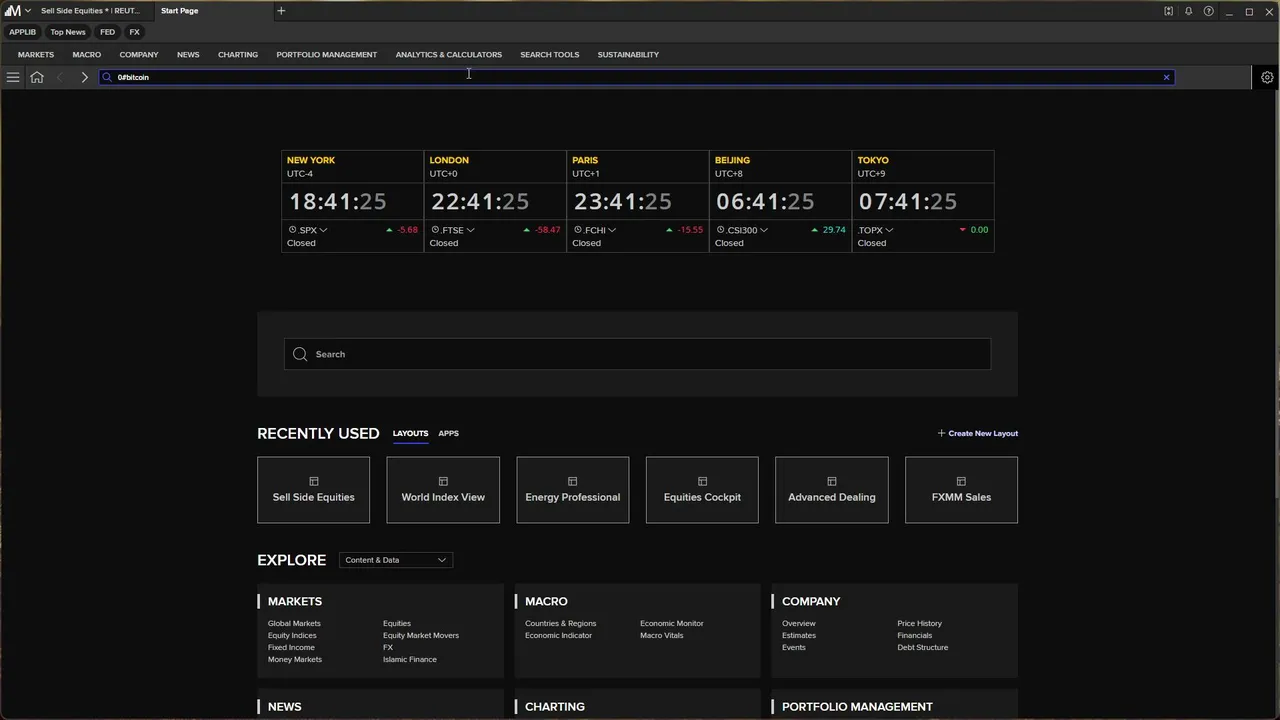Viewport: 1280px width, 720px height.
Task: Open Countries & Regions link
Action: (x=560, y=623)
